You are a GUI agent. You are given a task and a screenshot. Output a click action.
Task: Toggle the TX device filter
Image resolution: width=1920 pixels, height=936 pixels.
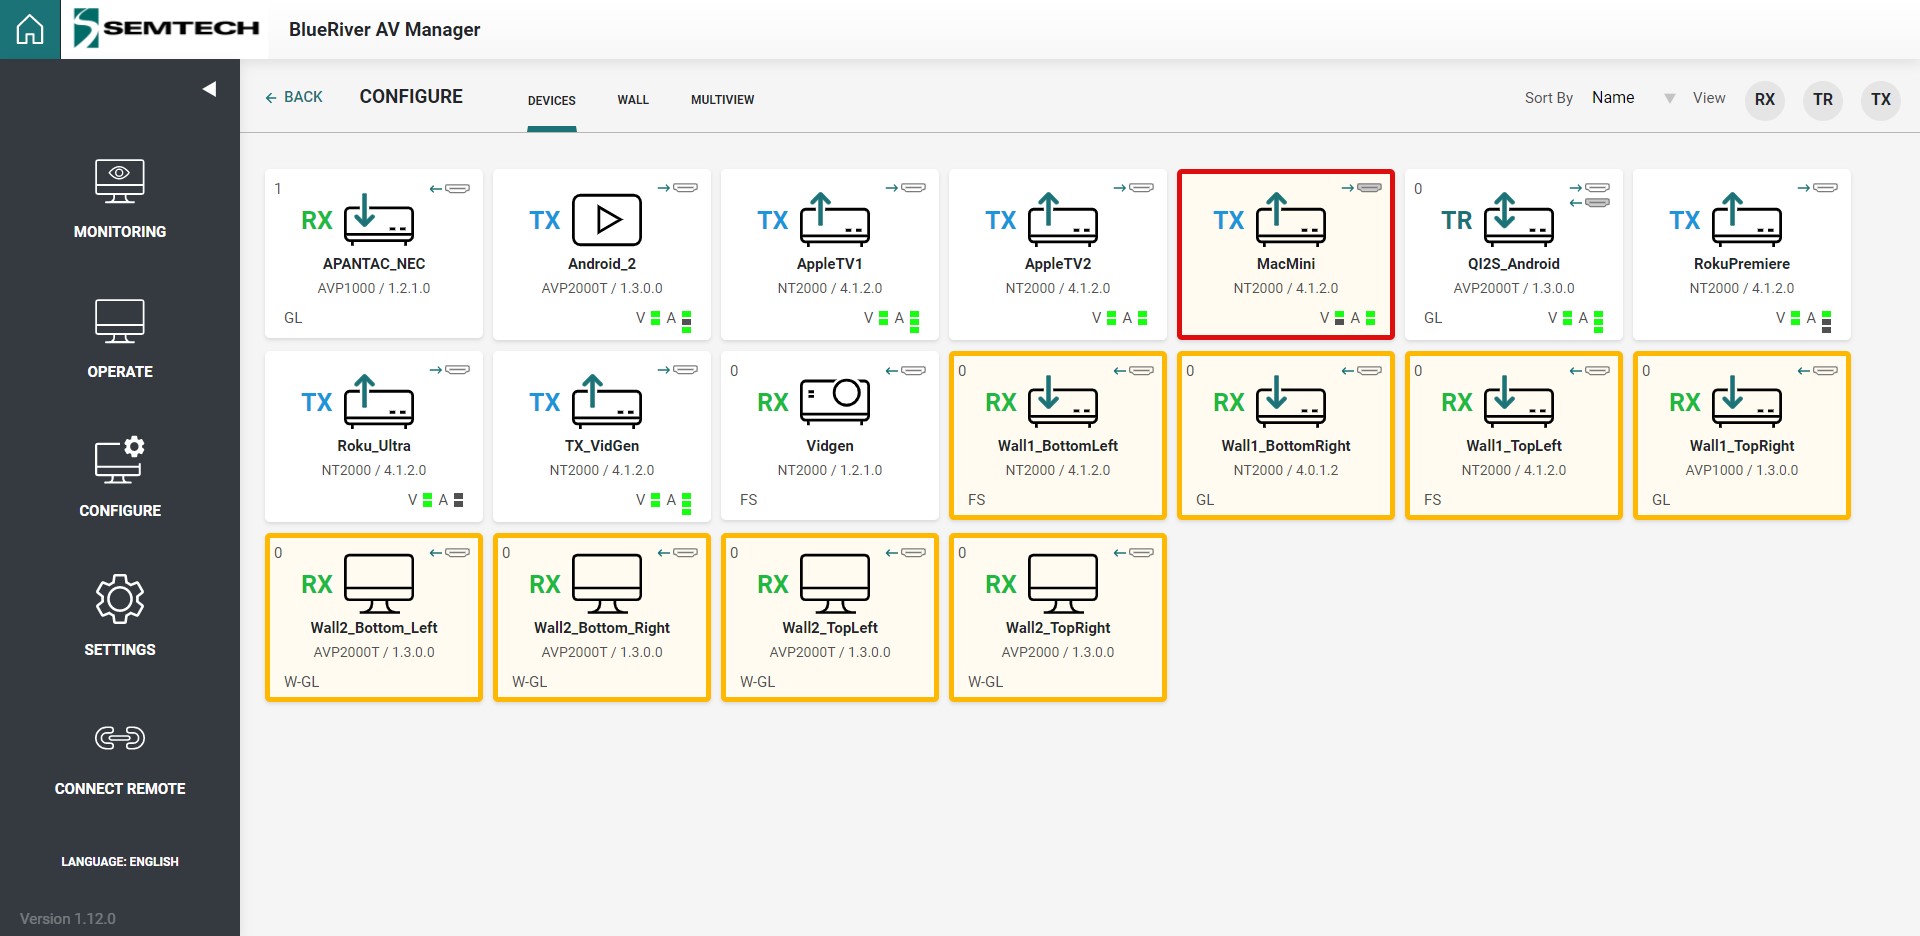pyautogui.click(x=1881, y=100)
